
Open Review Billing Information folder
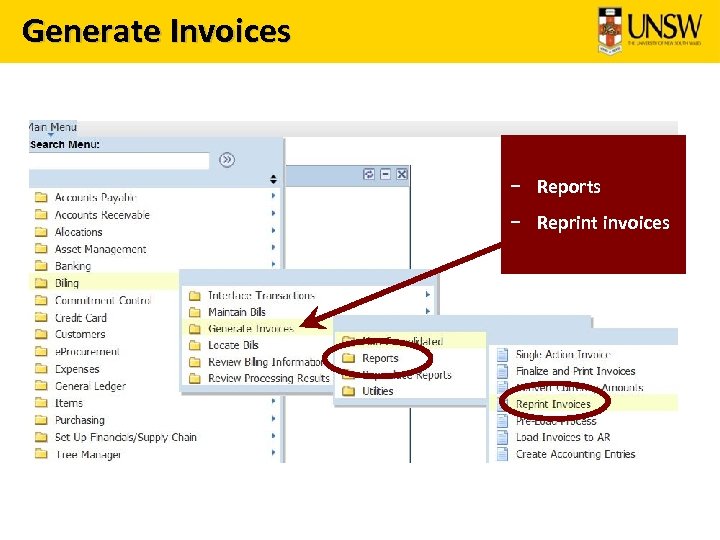click(x=266, y=362)
